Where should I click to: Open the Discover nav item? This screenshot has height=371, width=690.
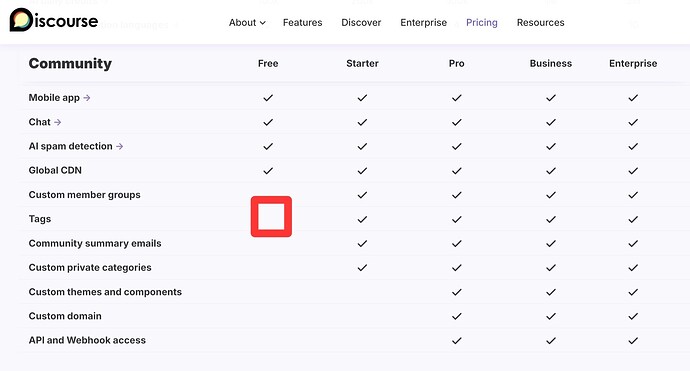tap(361, 22)
